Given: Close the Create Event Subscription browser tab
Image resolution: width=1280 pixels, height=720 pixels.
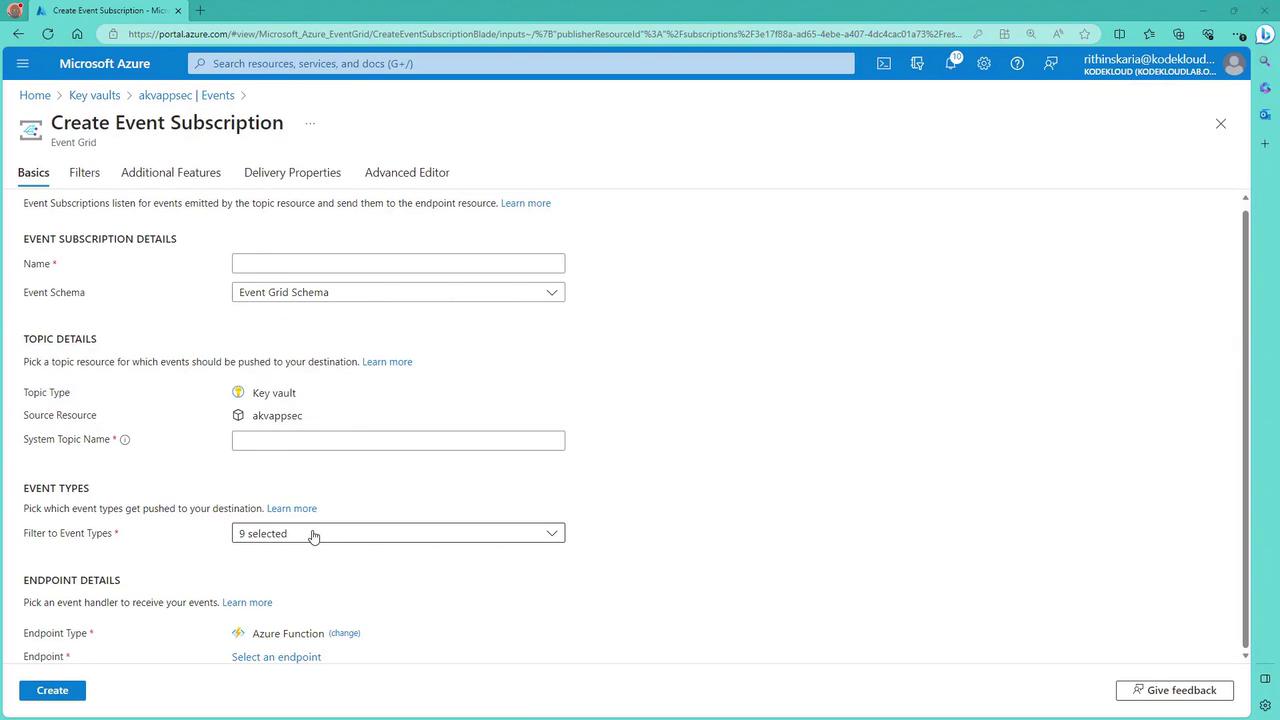Looking at the screenshot, I should [x=178, y=11].
